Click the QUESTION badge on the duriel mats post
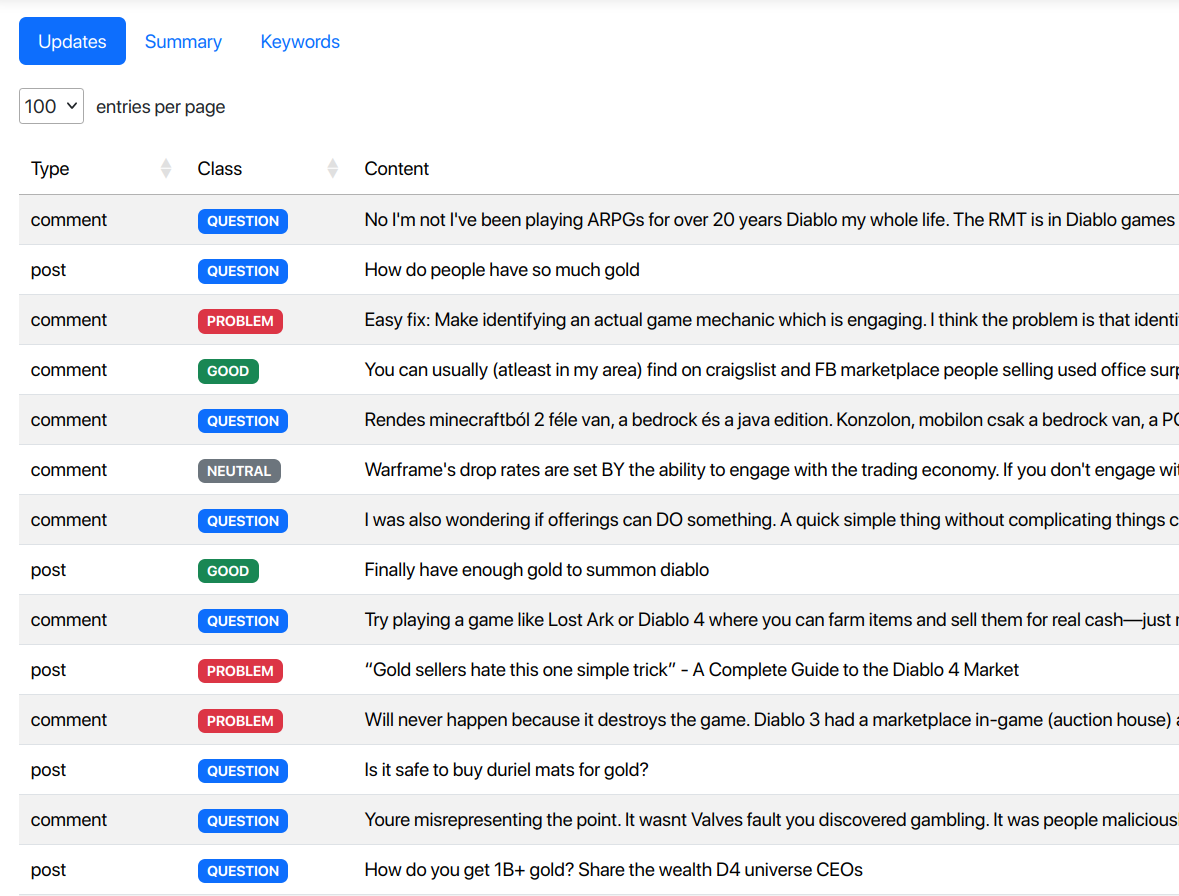The image size is (1179, 896). click(242, 770)
